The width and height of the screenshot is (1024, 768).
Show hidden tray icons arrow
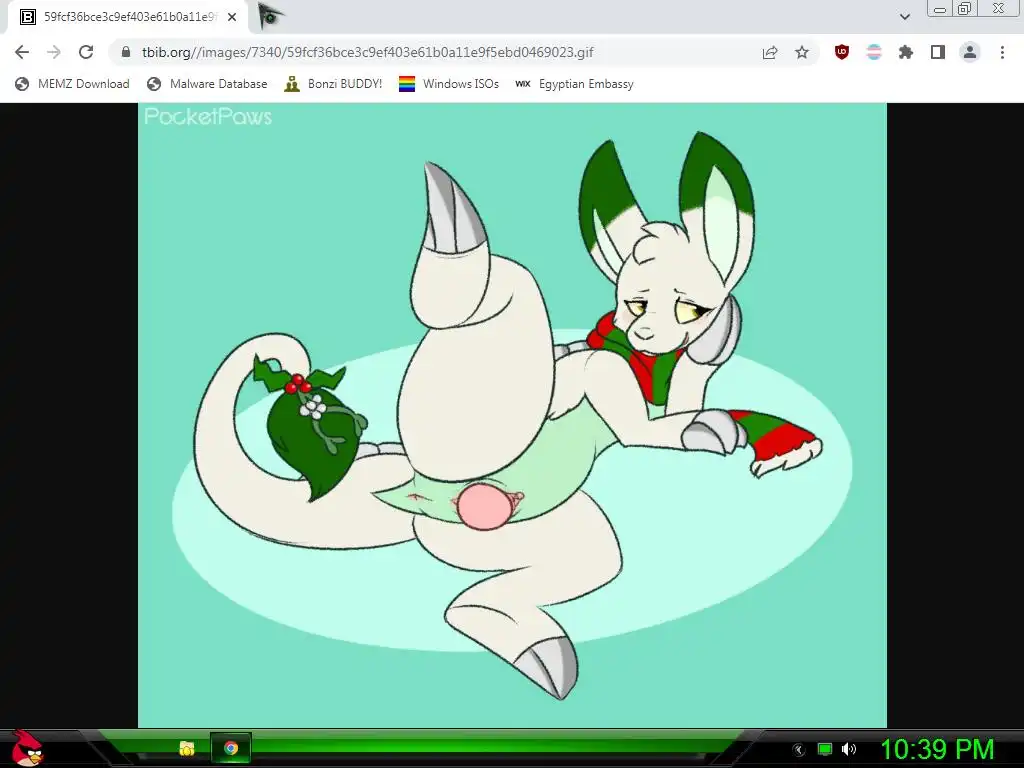pyautogui.click(x=799, y=750)
